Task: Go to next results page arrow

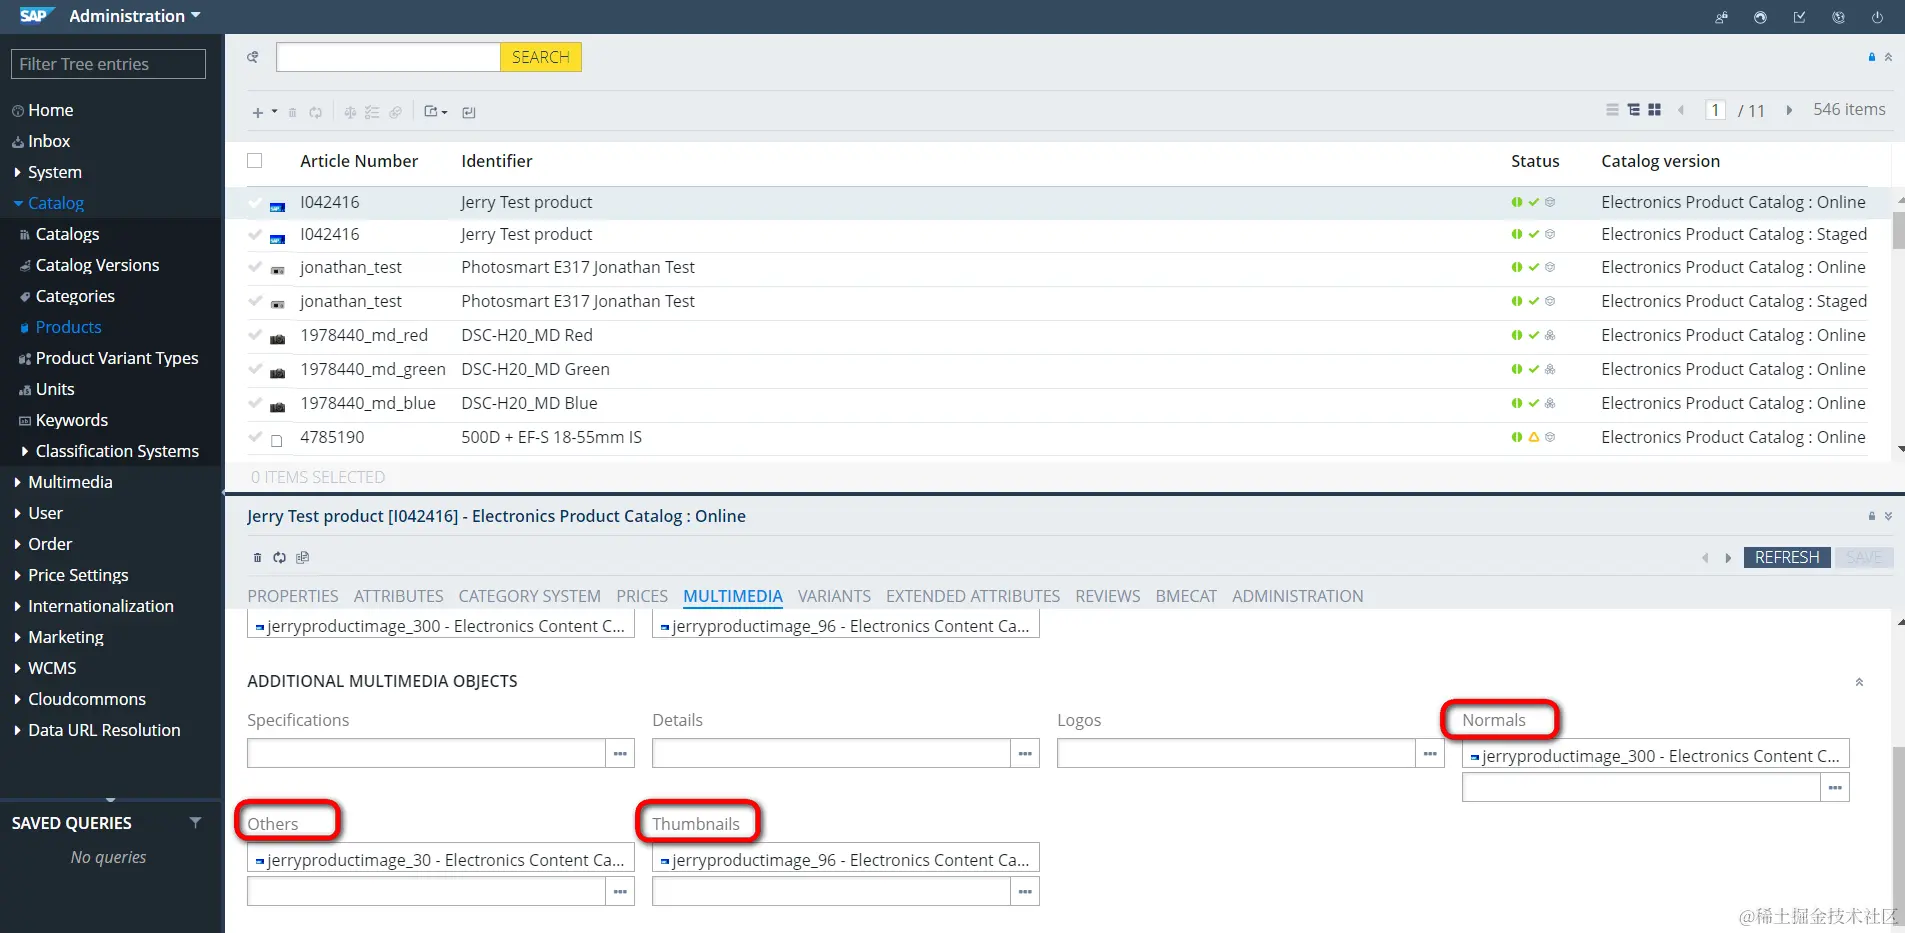Action: 1789,110
